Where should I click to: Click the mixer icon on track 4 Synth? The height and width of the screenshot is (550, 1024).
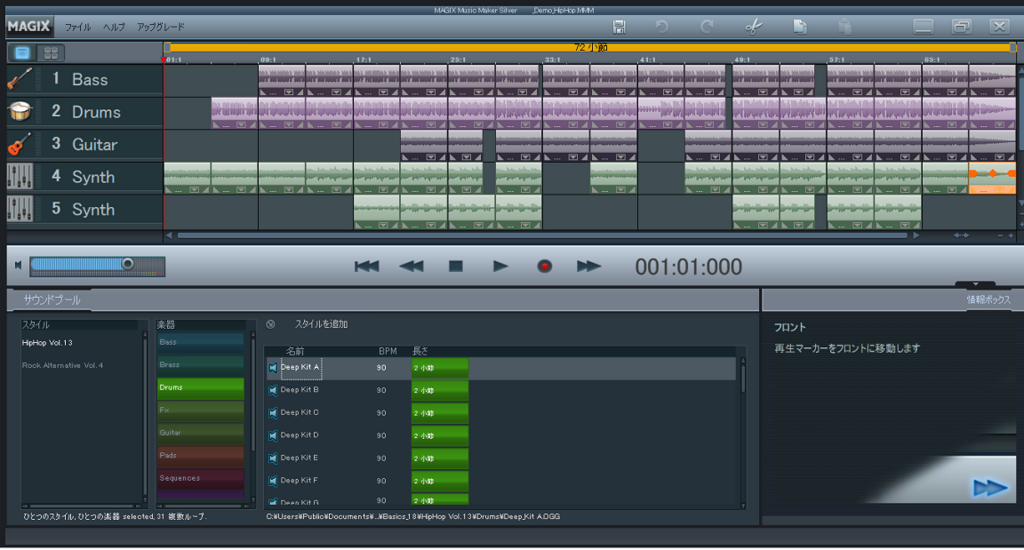20,176
